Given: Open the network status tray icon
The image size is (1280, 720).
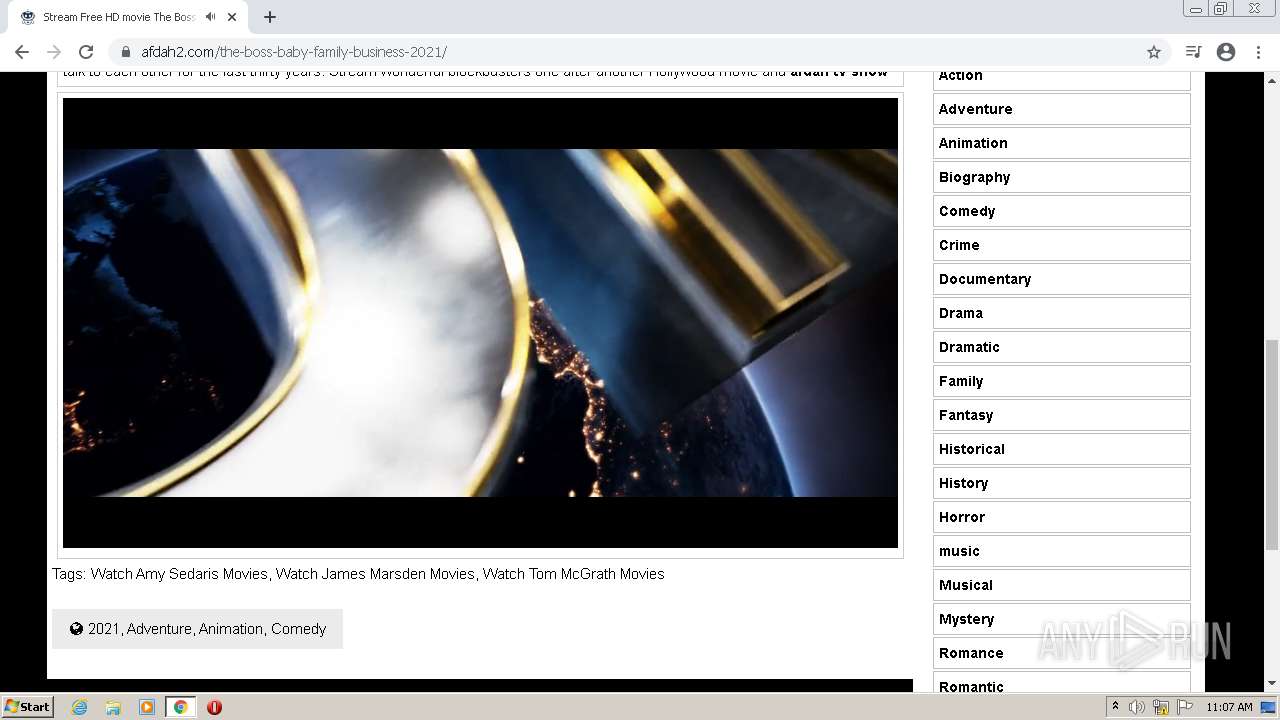Looking at the screenshot, I should (x=1161, y=707).
